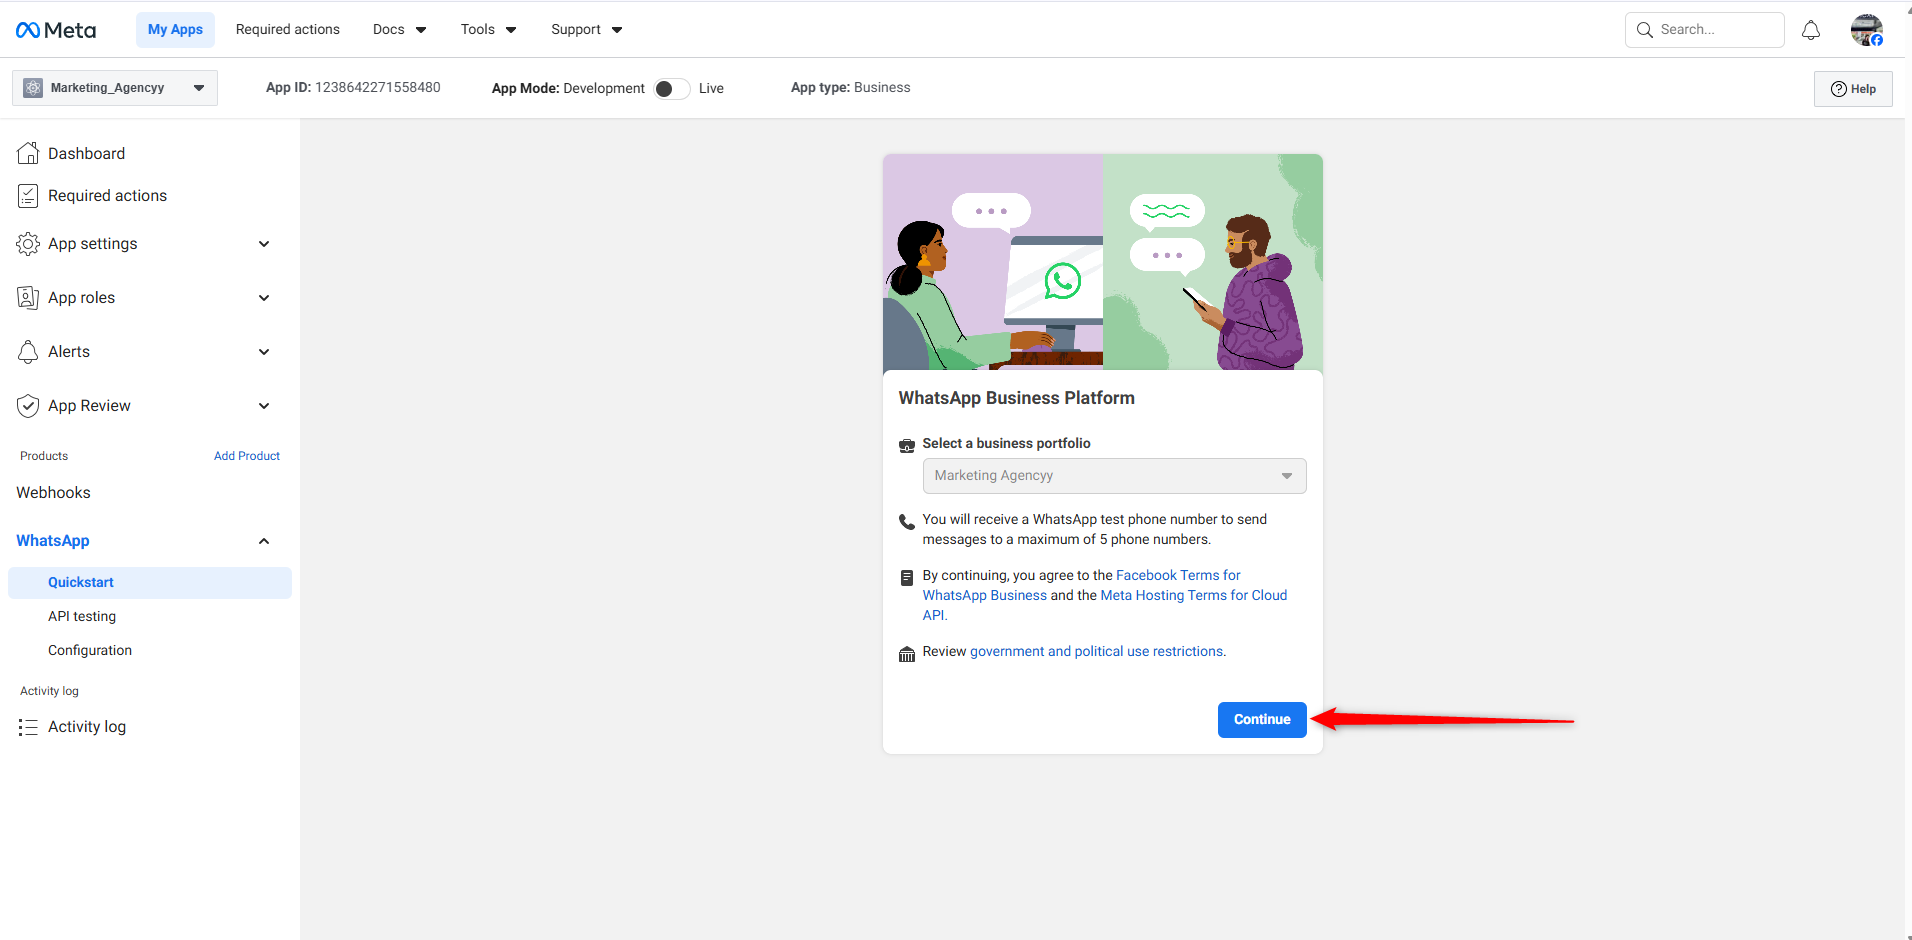Expand the App settings chevron

click(x=264, y=244)
